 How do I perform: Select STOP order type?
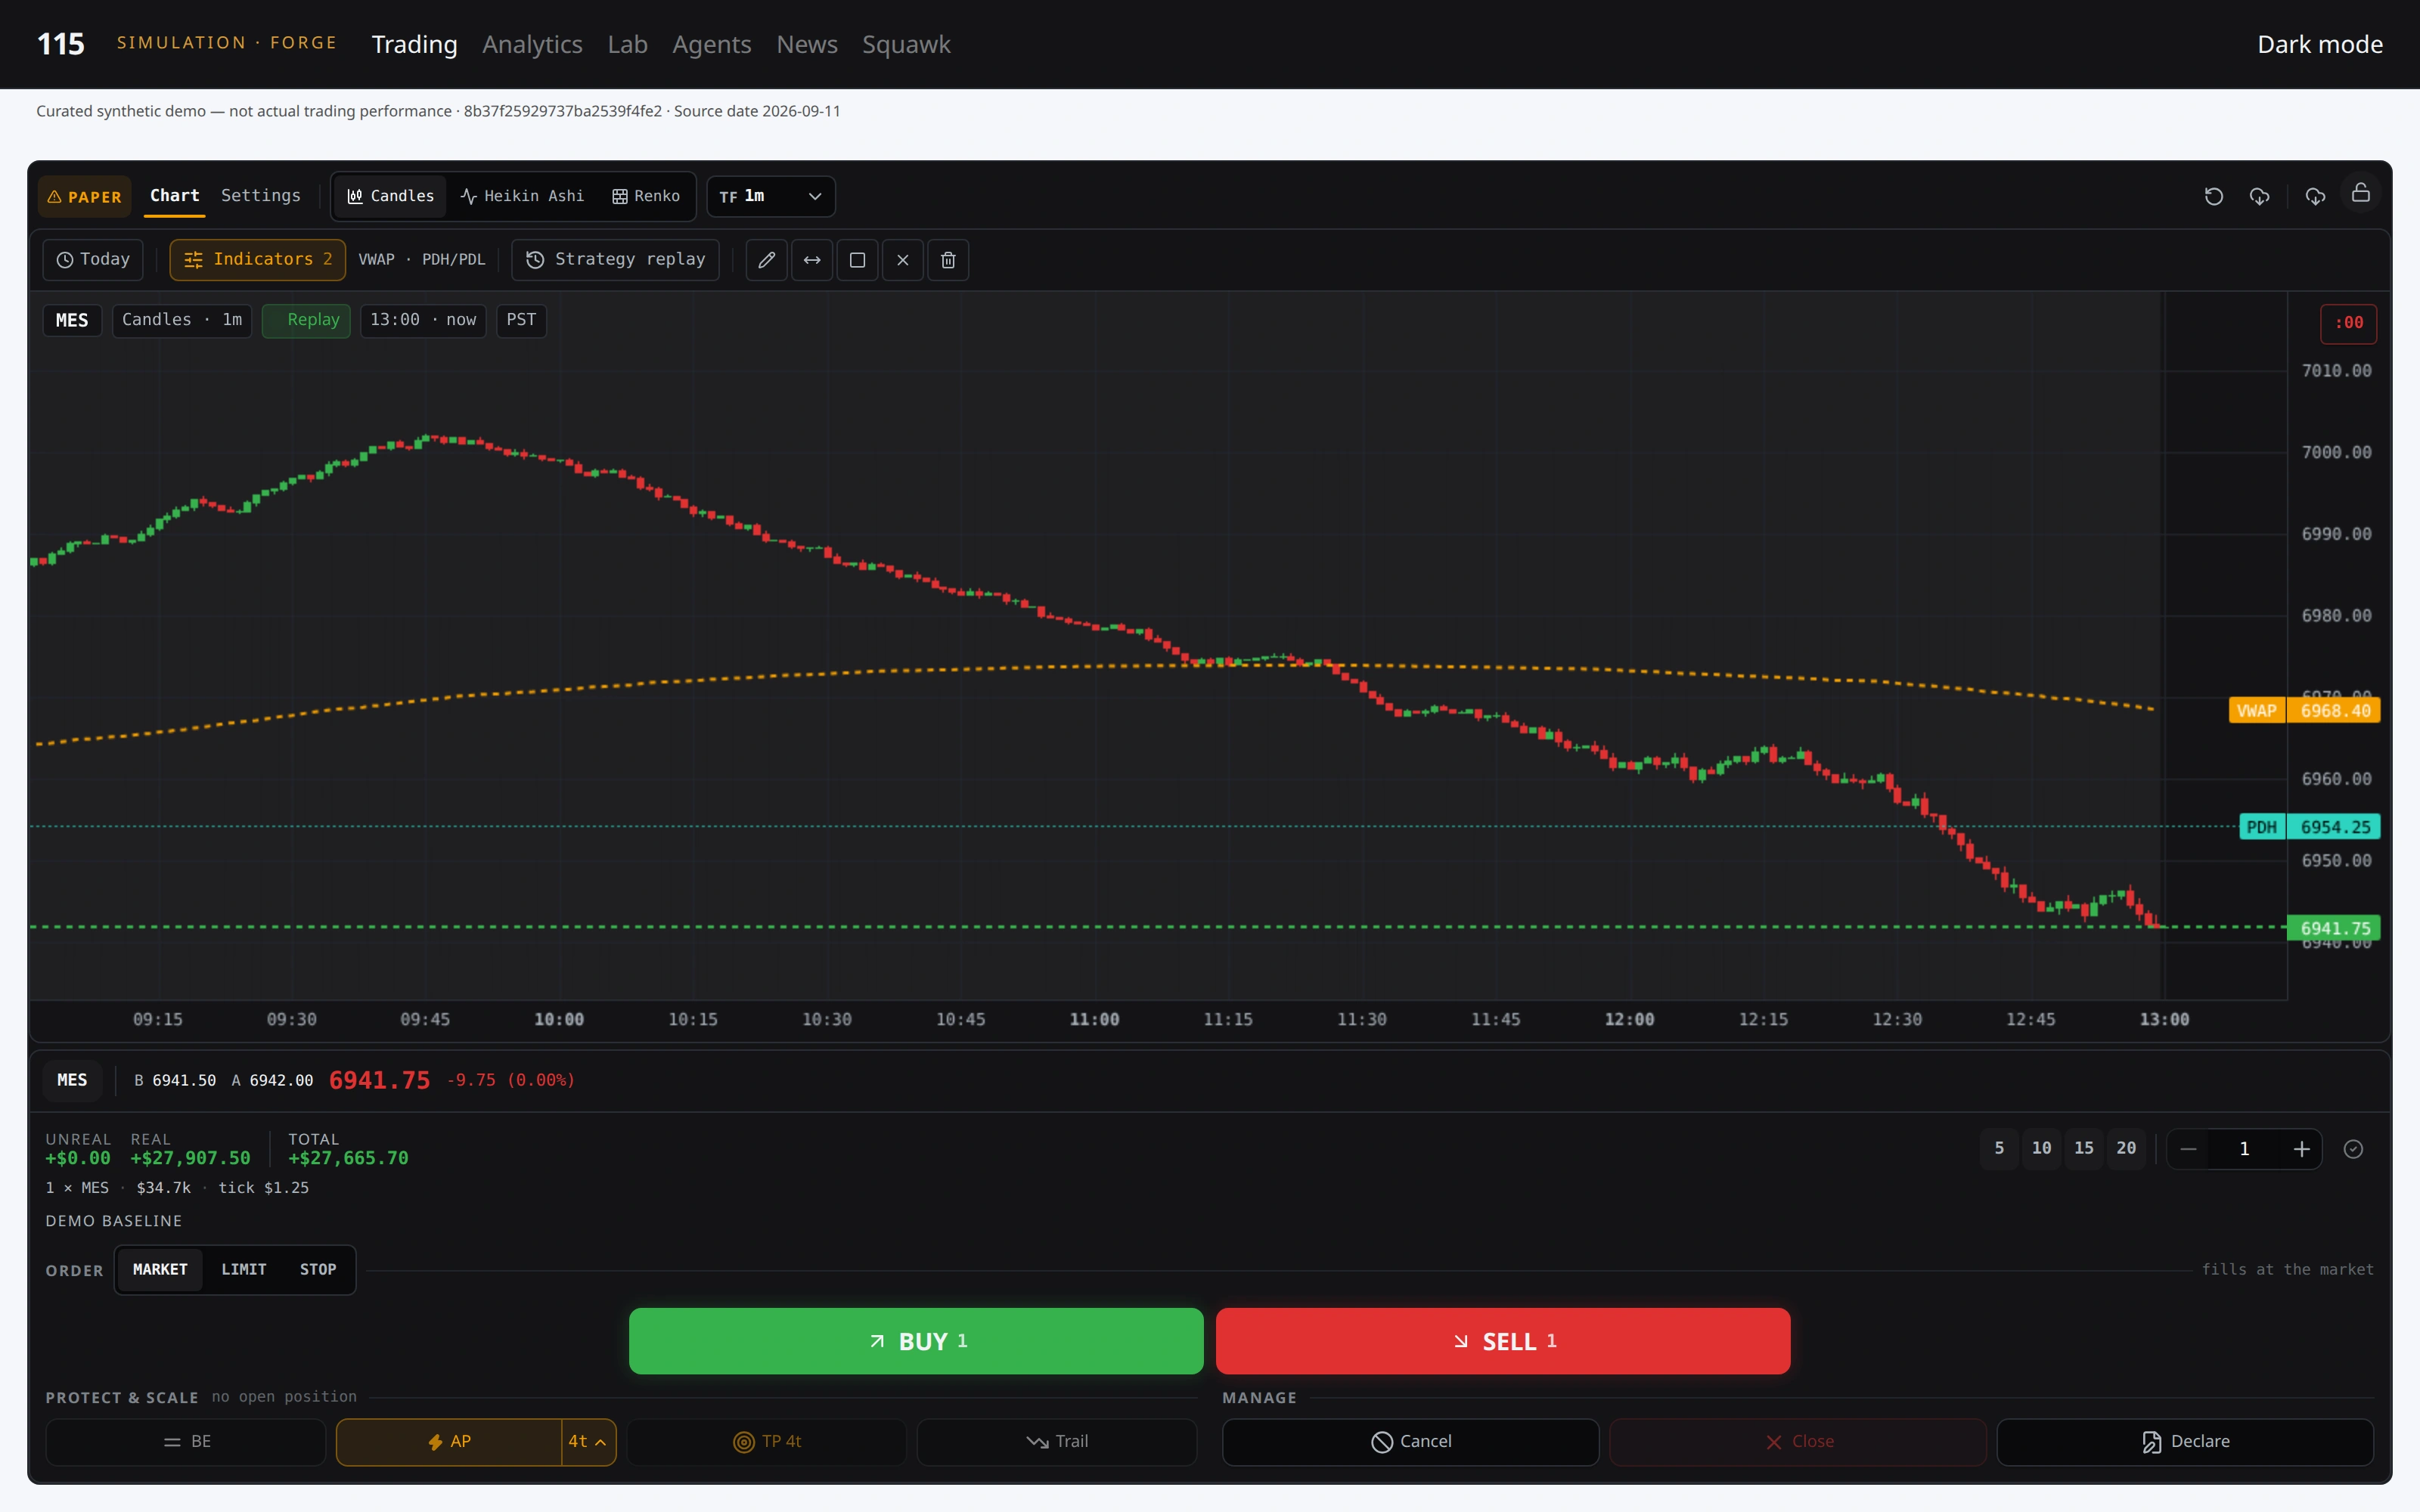(x=318, y=1270)
